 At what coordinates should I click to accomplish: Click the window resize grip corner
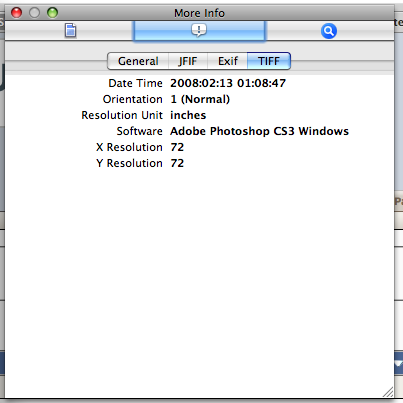click(388, 392)
